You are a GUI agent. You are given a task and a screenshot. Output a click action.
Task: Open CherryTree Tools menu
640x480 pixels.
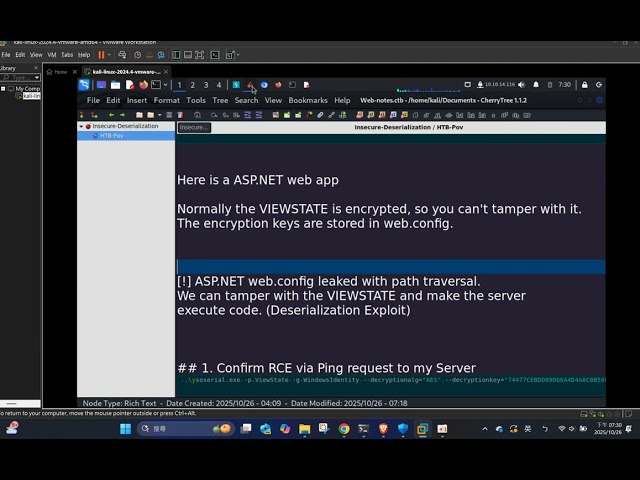[196, 100]
